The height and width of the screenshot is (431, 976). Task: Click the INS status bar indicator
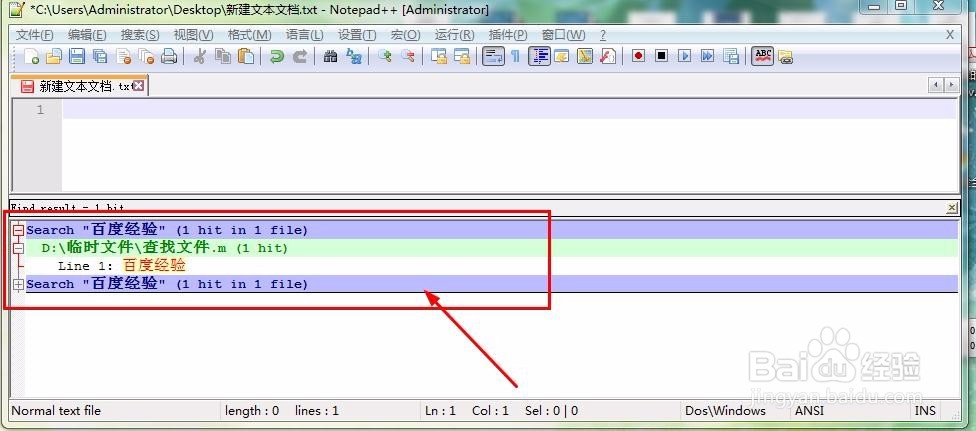point(925,411)
